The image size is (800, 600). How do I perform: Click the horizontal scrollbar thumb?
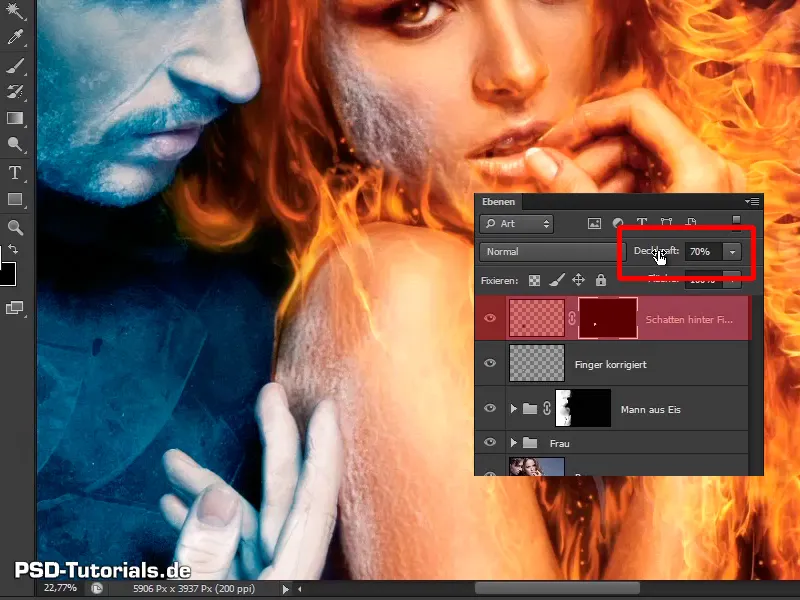[x=557, y=588]
